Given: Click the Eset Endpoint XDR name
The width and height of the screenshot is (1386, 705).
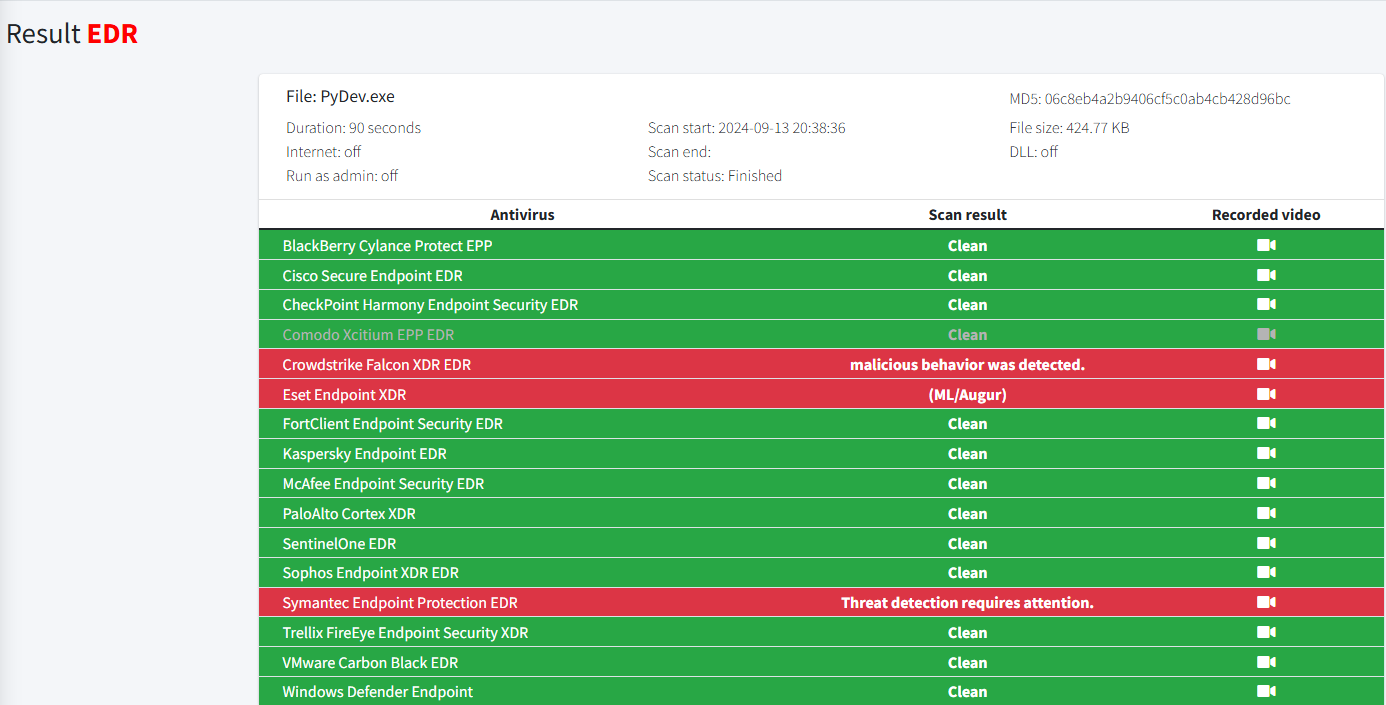Looking at the screenshot, I should [344, 395].
